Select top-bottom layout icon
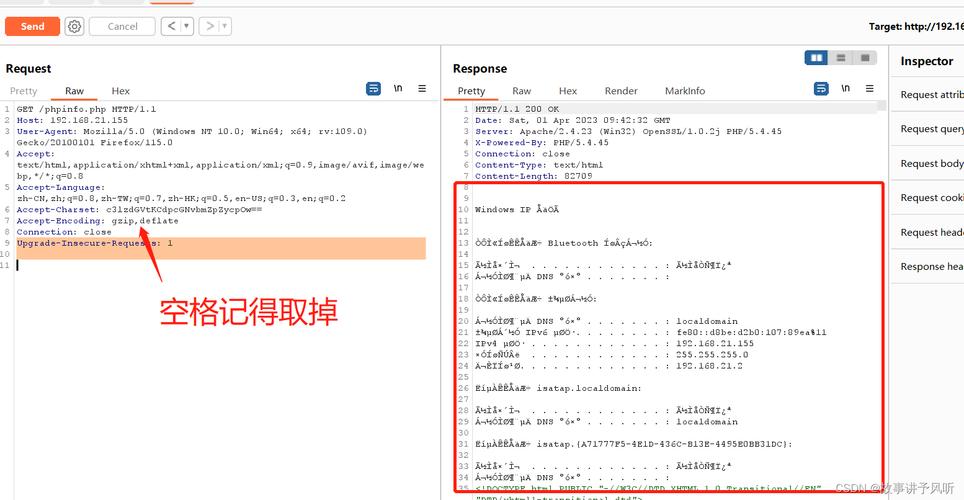Image resolution: width=964 pixels, height=500 pixels. coord(840,58)
